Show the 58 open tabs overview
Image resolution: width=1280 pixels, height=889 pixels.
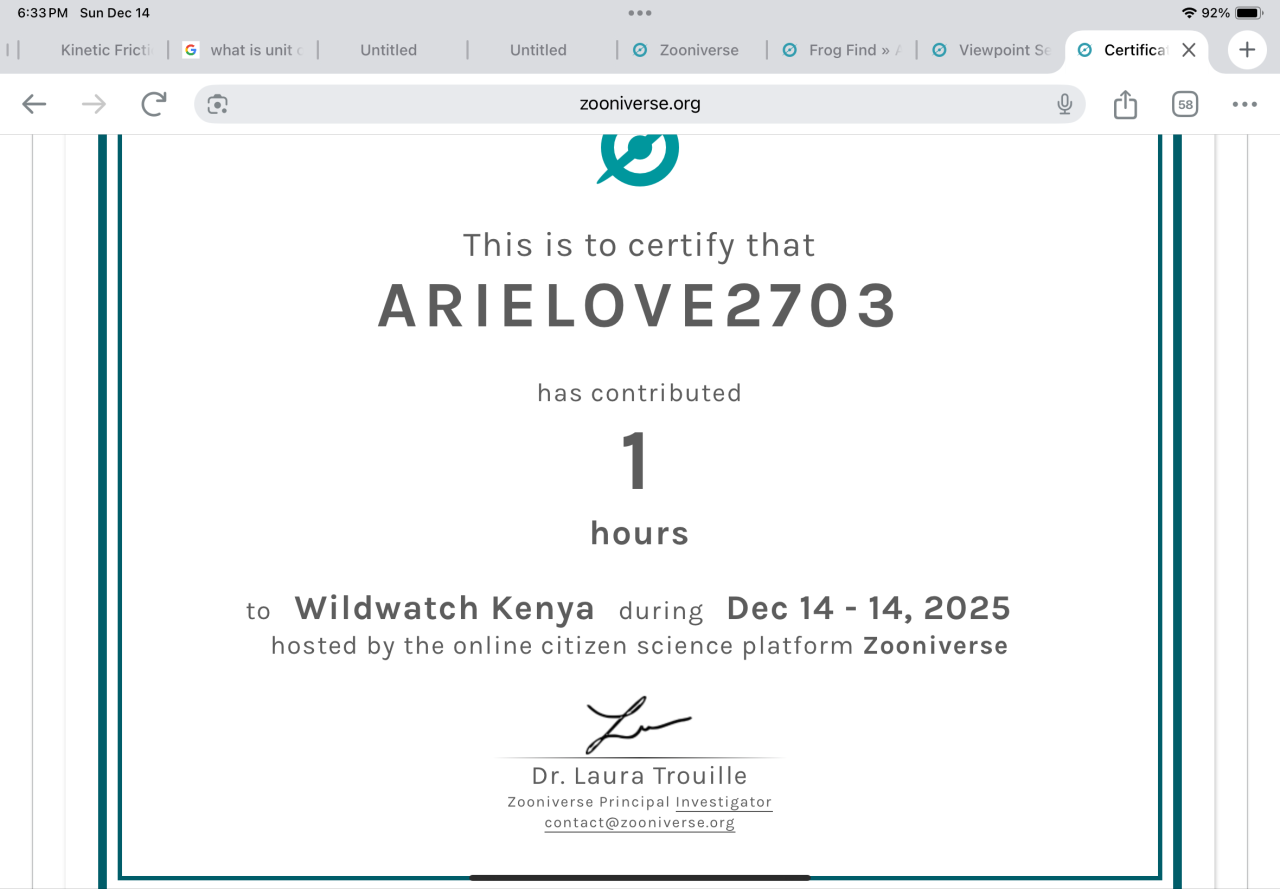pyautogui.click(x=1185, y=104)
